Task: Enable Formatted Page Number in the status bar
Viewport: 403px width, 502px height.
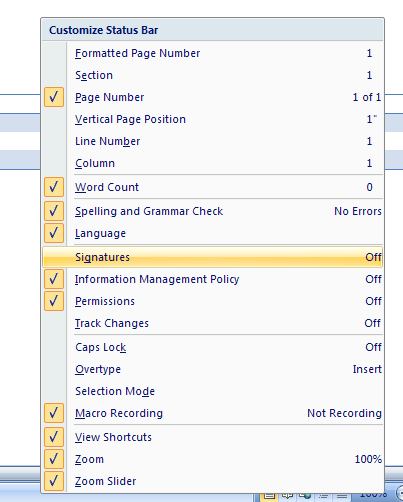Action: [x=213, y=53]
